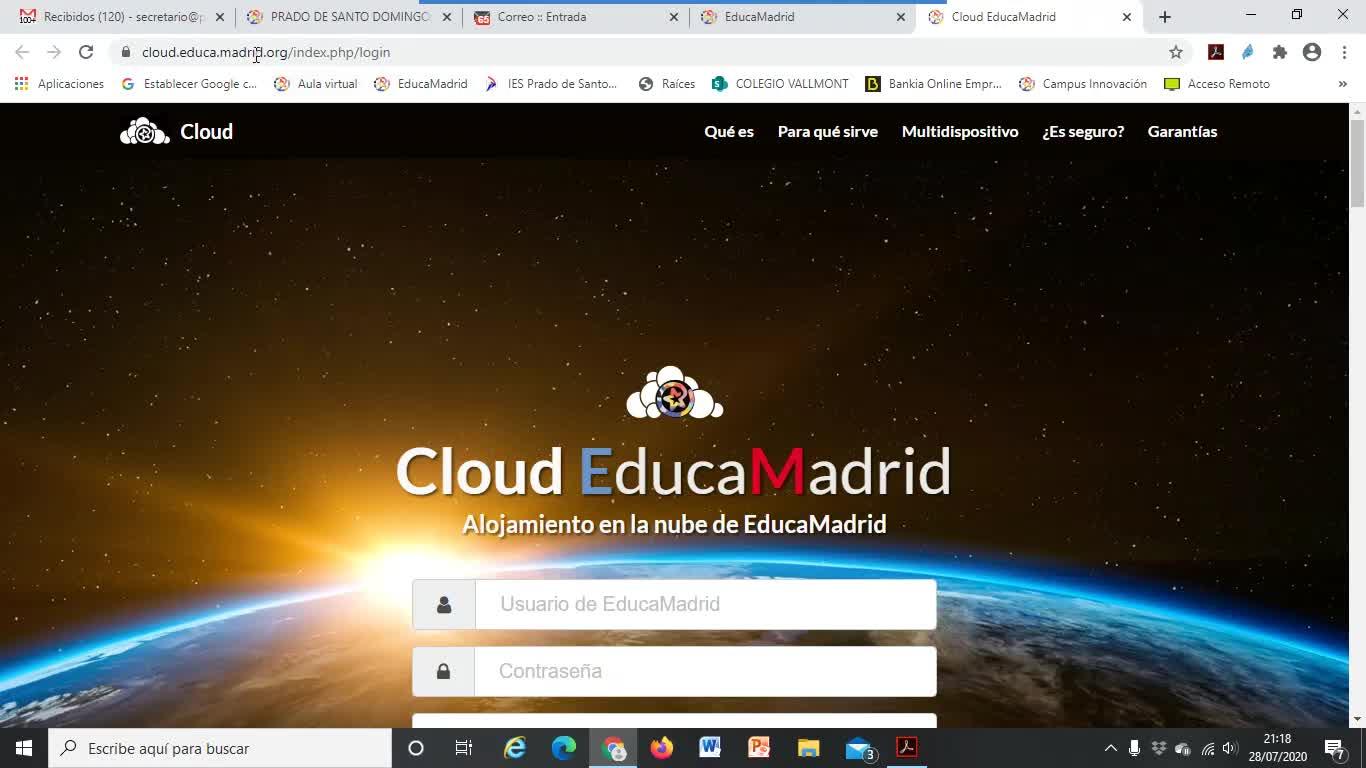1366x768 pixels.
Task: Open Adobe Acrobat Reader from the taskbar
Action: pos(907,748)
